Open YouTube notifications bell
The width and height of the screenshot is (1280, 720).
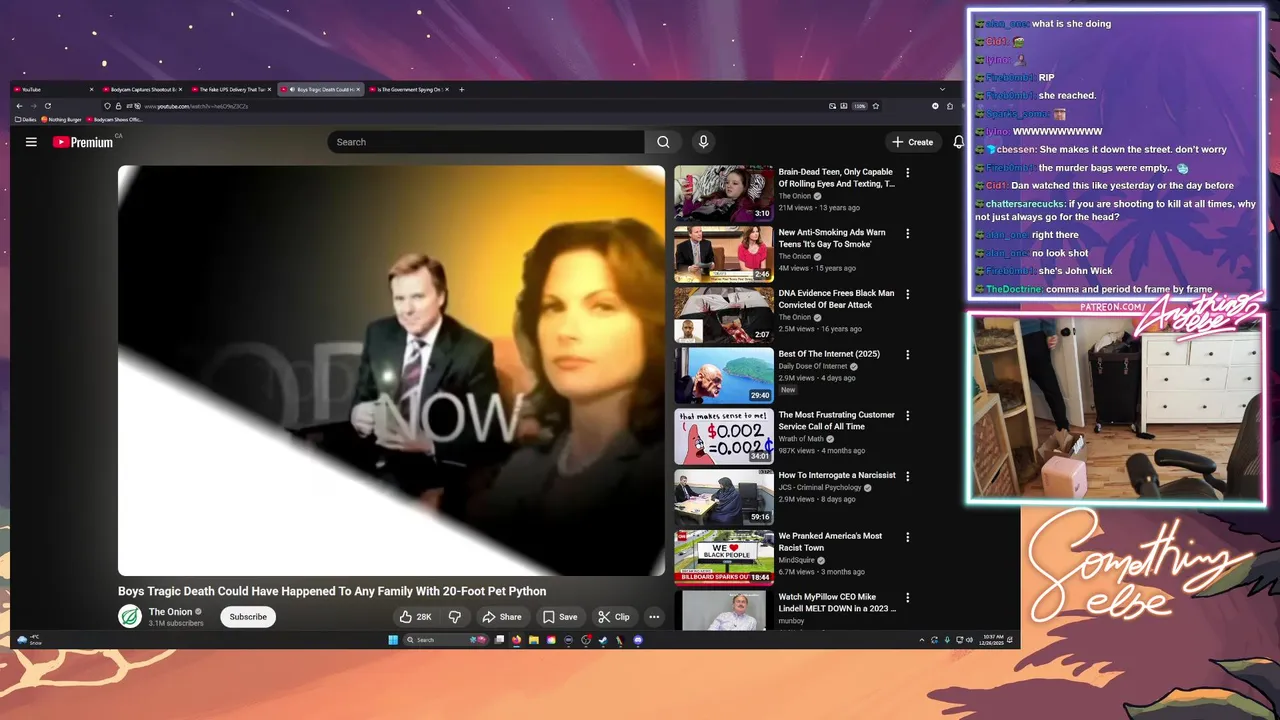tap(958, 142)
